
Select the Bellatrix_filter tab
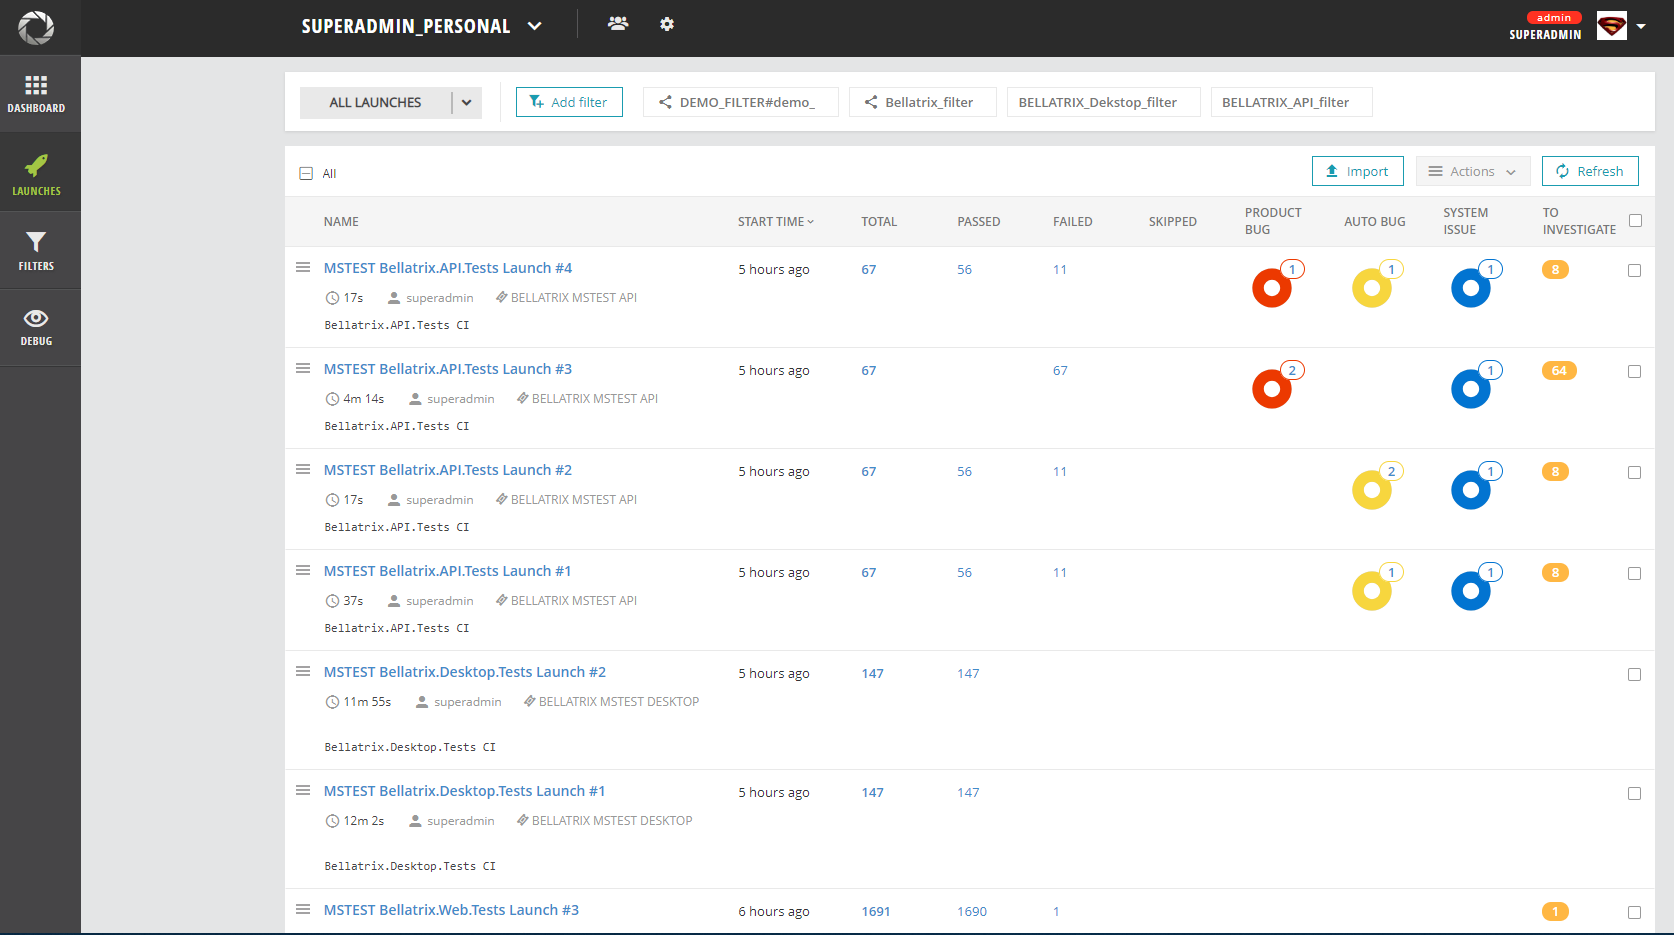tap(922, 102)
